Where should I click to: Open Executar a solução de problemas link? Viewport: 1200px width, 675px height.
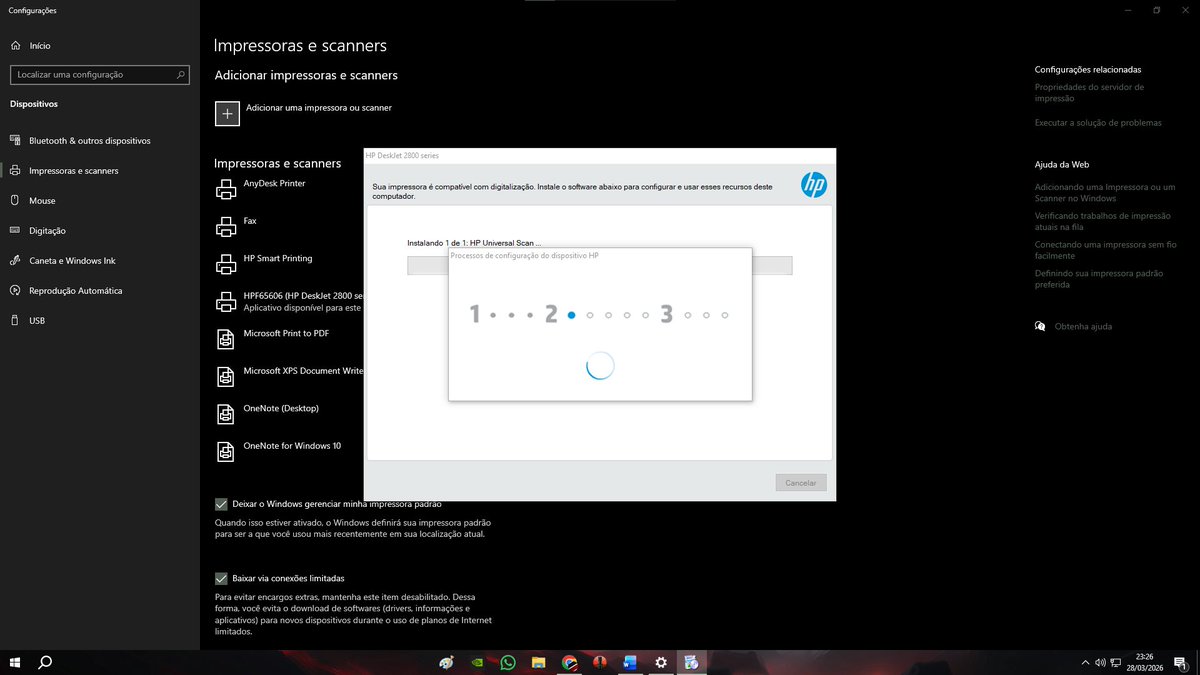point(1098,123)
